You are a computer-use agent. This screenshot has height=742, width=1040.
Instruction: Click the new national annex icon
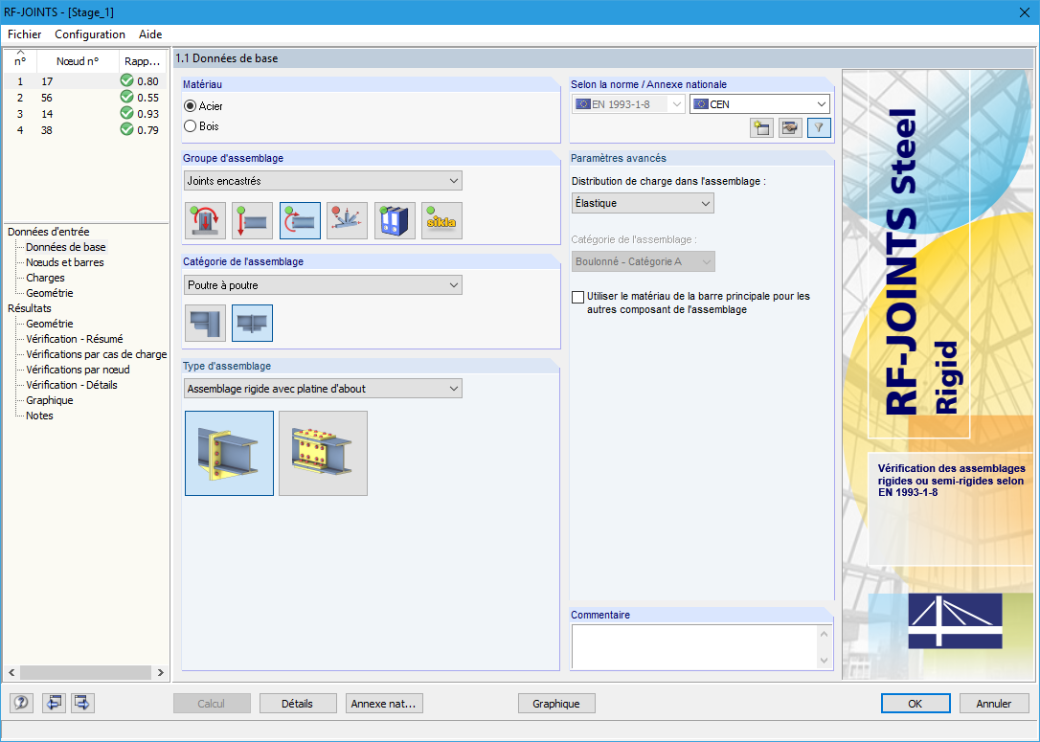(761, 128)
